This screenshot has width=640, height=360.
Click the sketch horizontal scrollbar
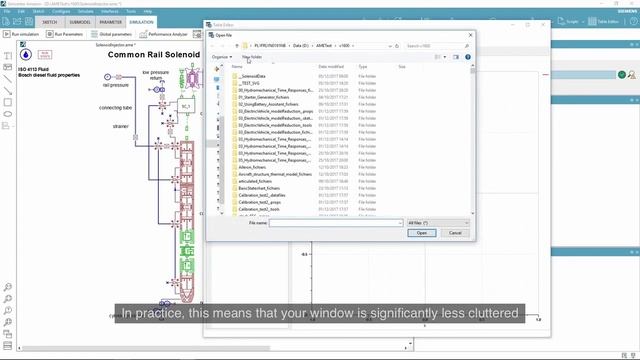[x=146, y=348]
